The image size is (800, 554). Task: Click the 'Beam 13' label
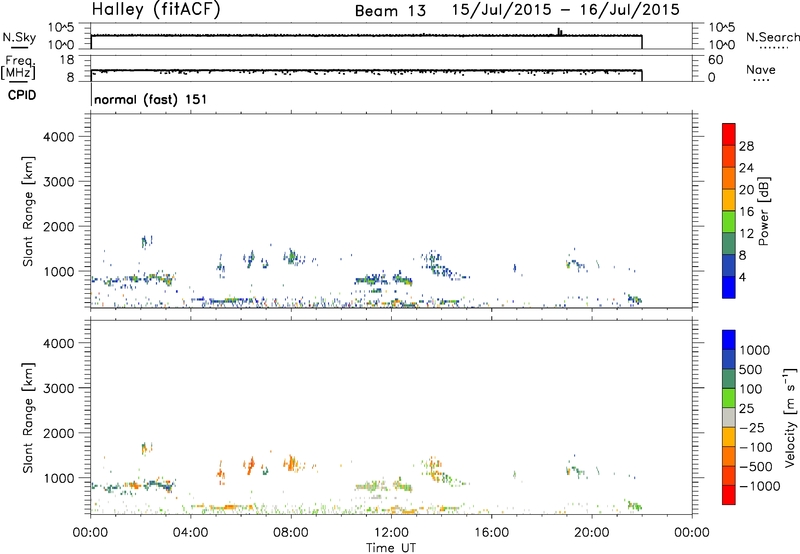click(x=390, y=11)
